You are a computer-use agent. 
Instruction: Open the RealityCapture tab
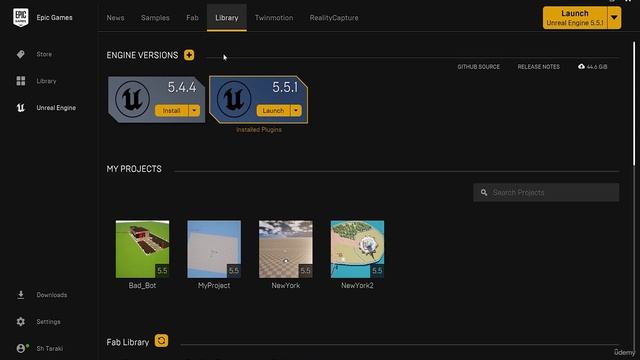(x=334, y=18)
